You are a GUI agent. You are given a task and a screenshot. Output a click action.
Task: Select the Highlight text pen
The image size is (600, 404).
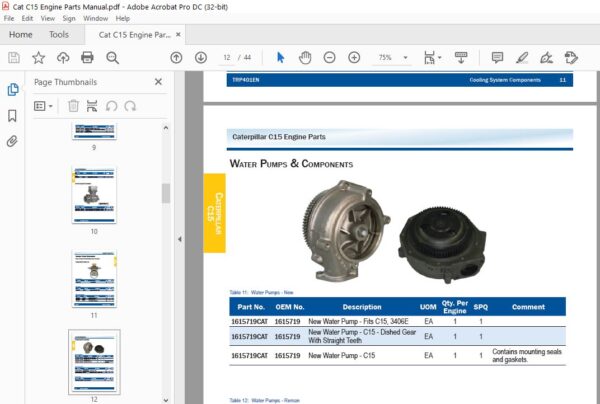tap(522, 58)
